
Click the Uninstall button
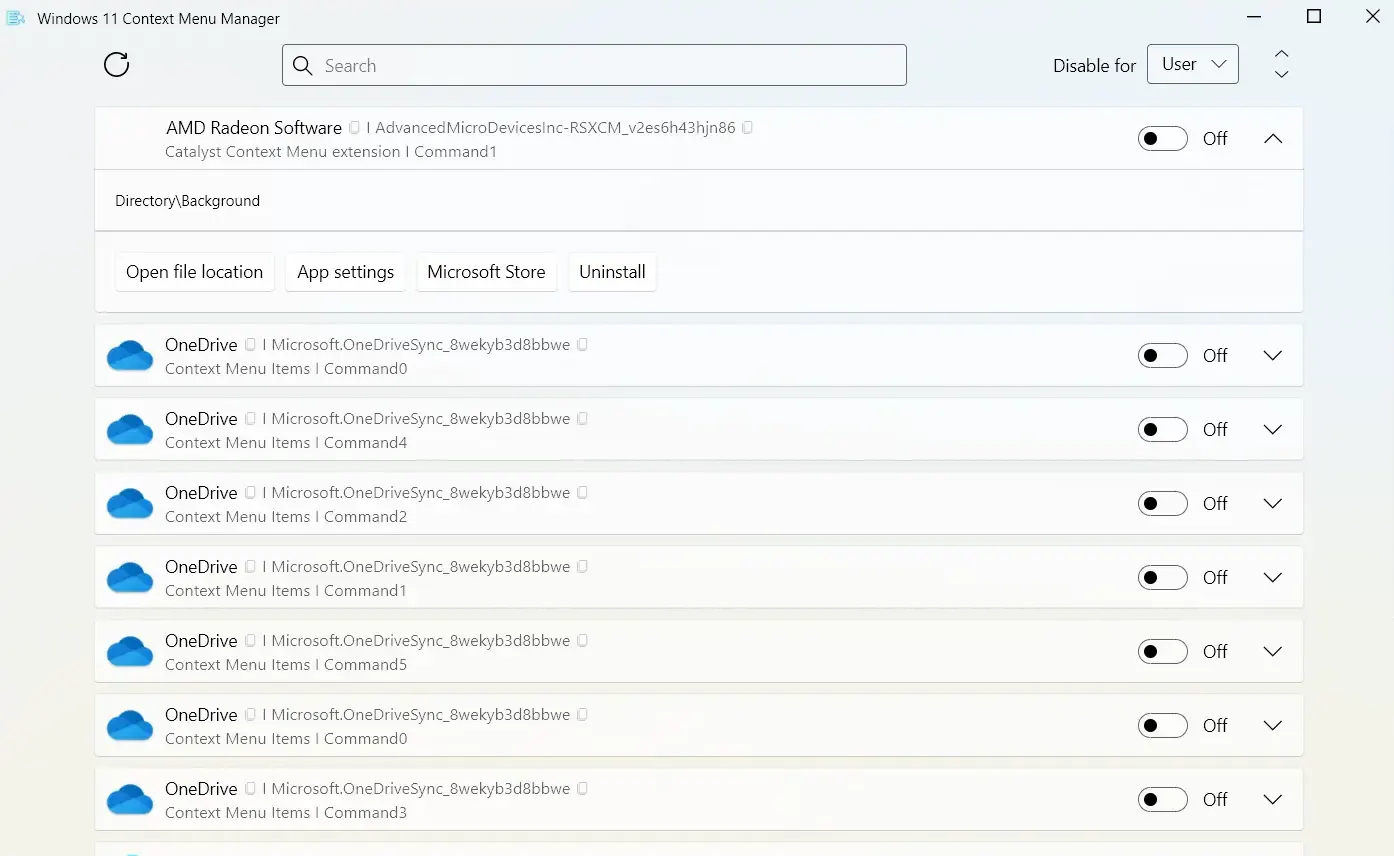tap(612, 272)
